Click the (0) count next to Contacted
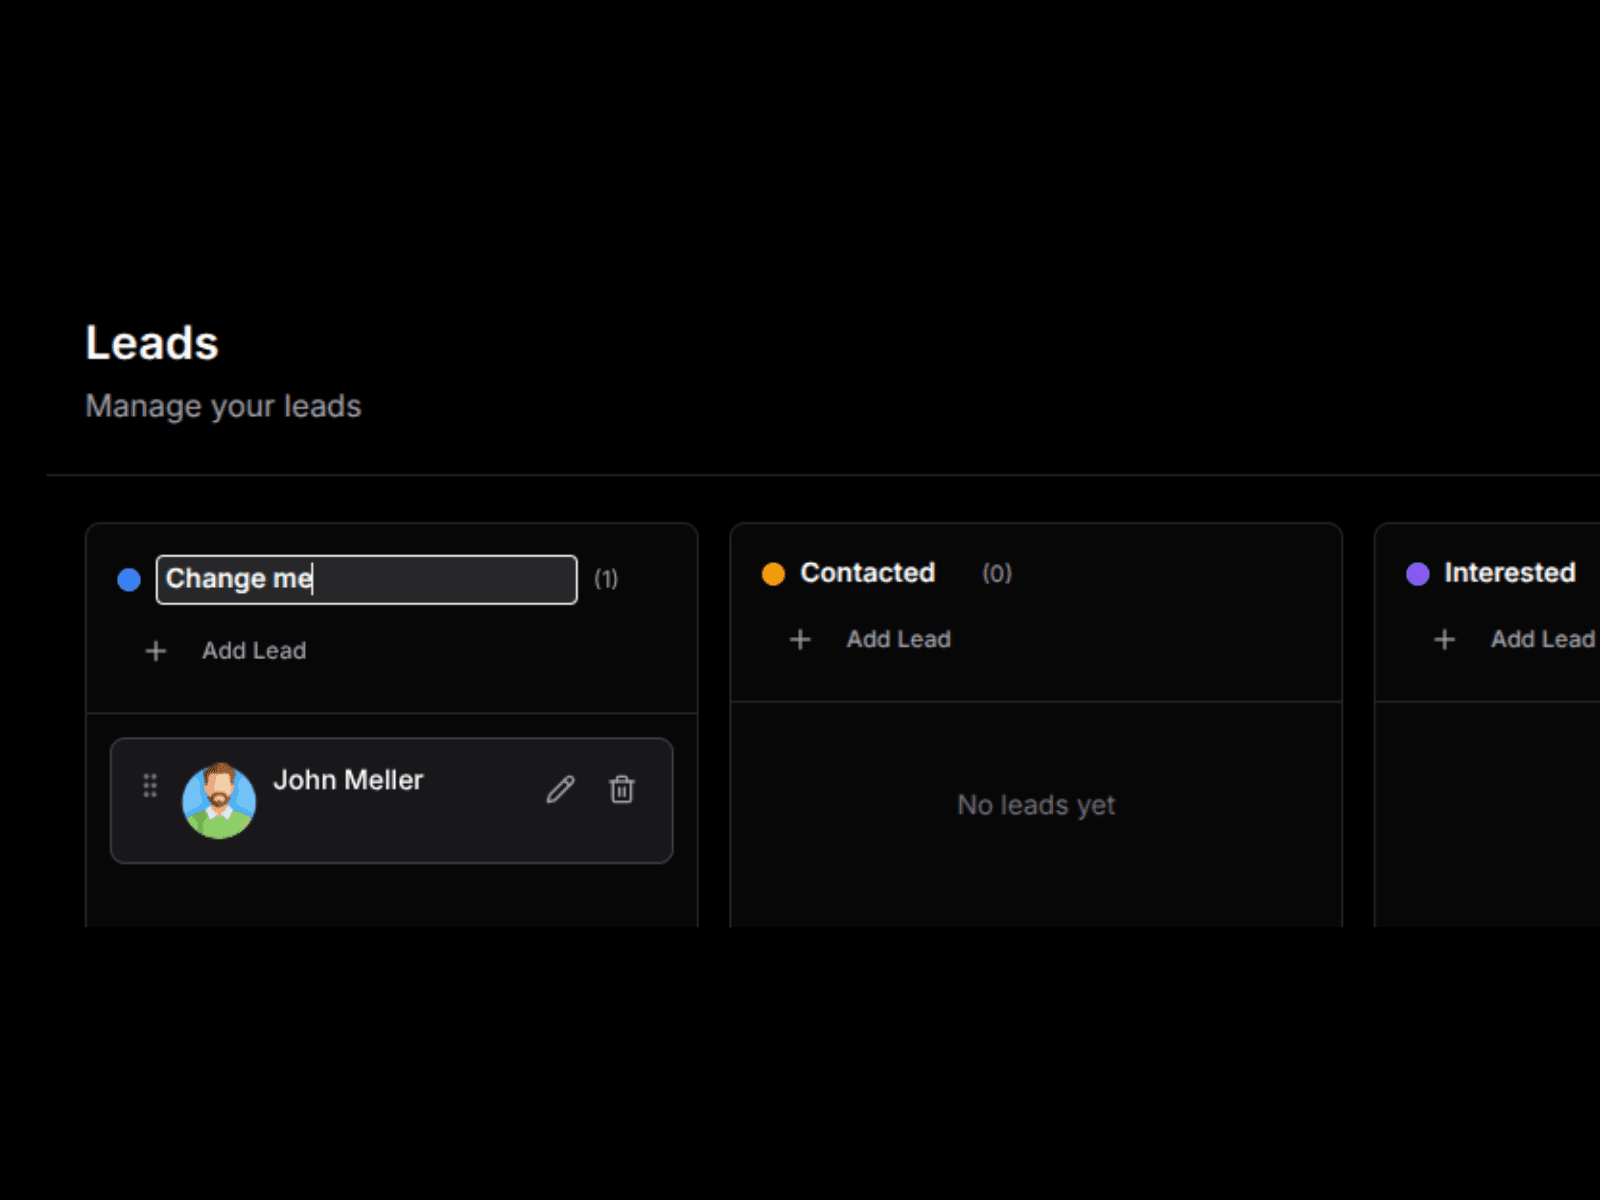 tap(996, 573)
